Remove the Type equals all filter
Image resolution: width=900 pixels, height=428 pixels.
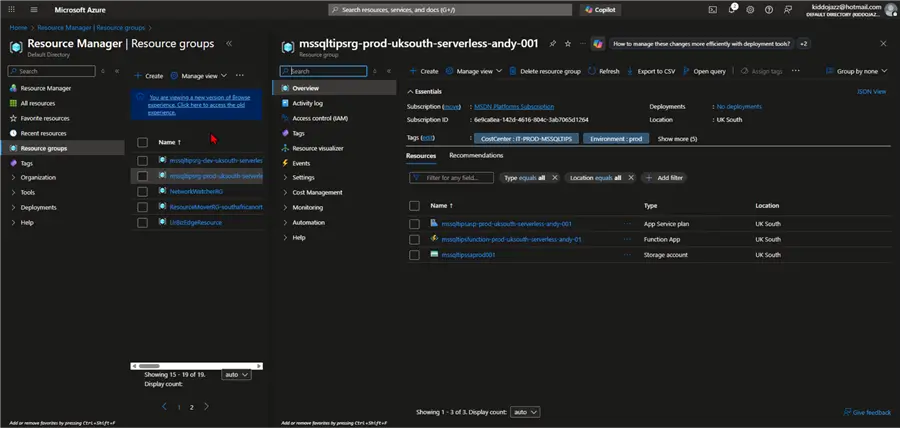554,178
